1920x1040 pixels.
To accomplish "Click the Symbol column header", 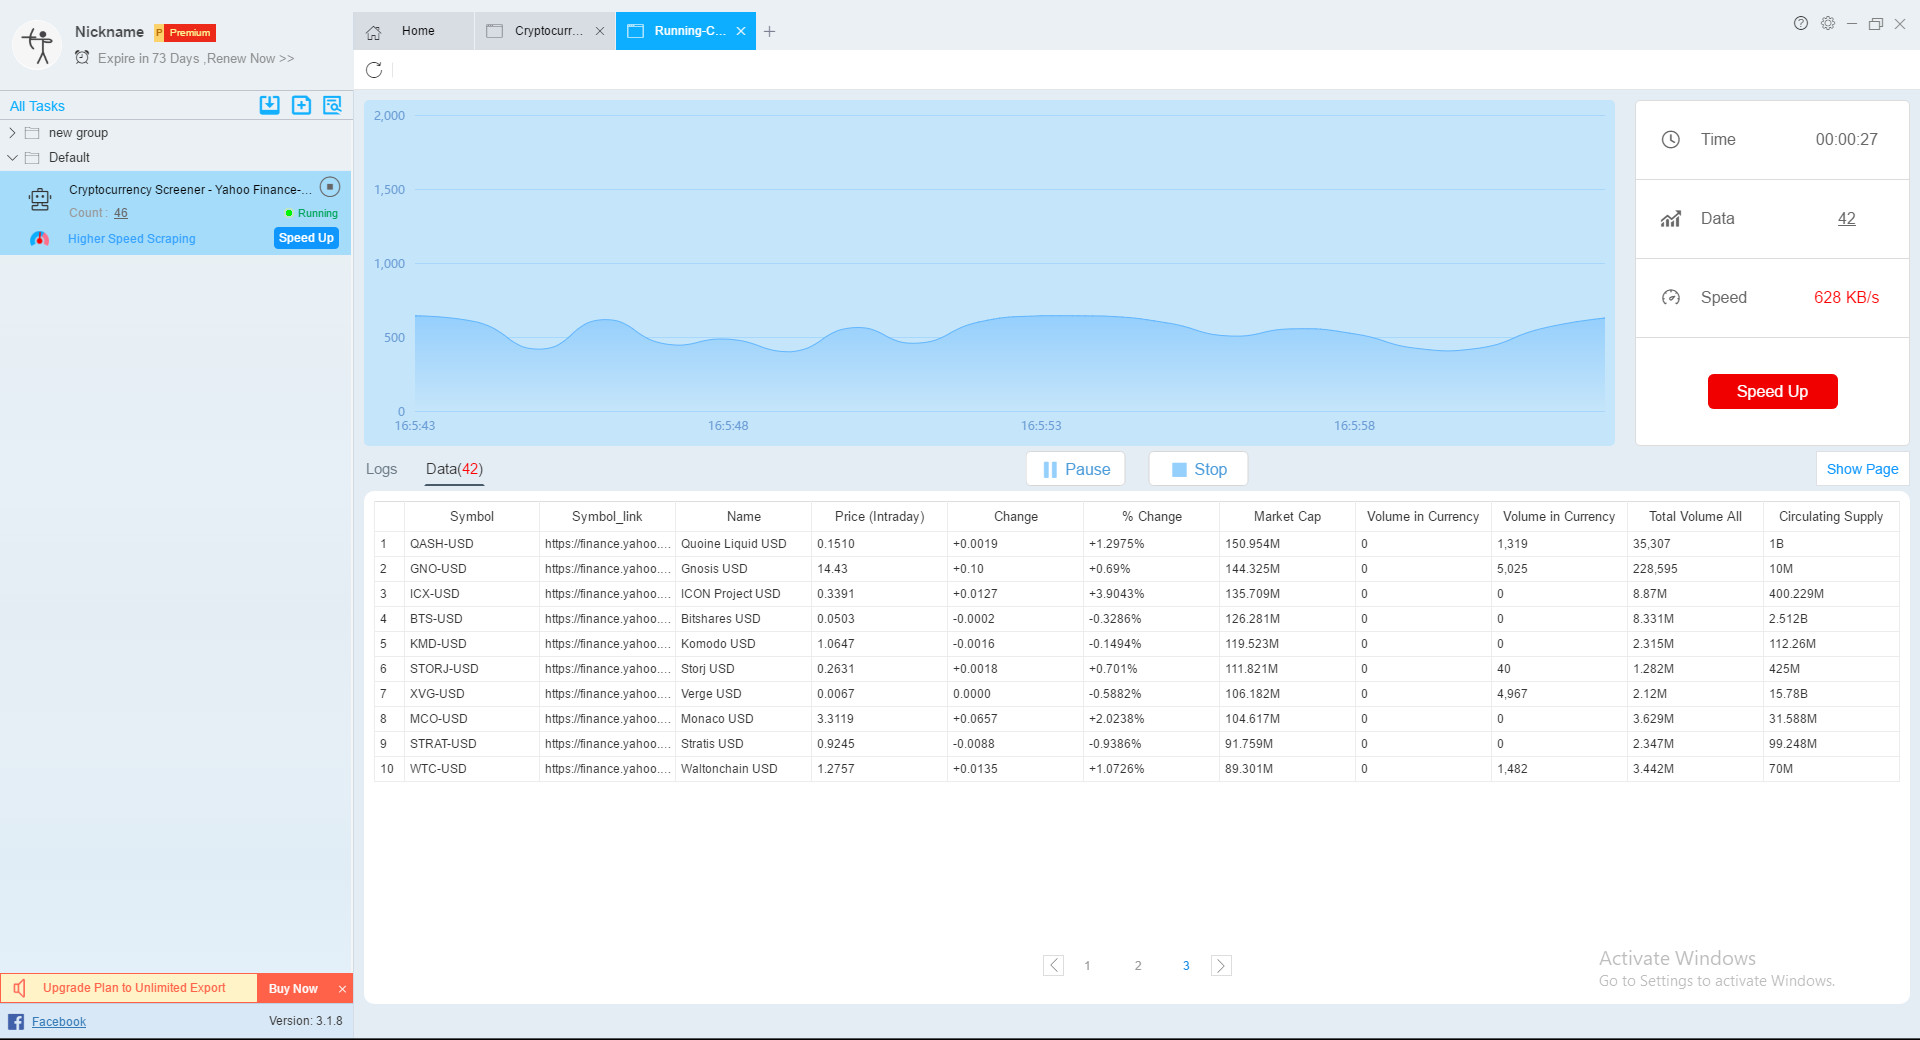I will (x=472, y=517).
